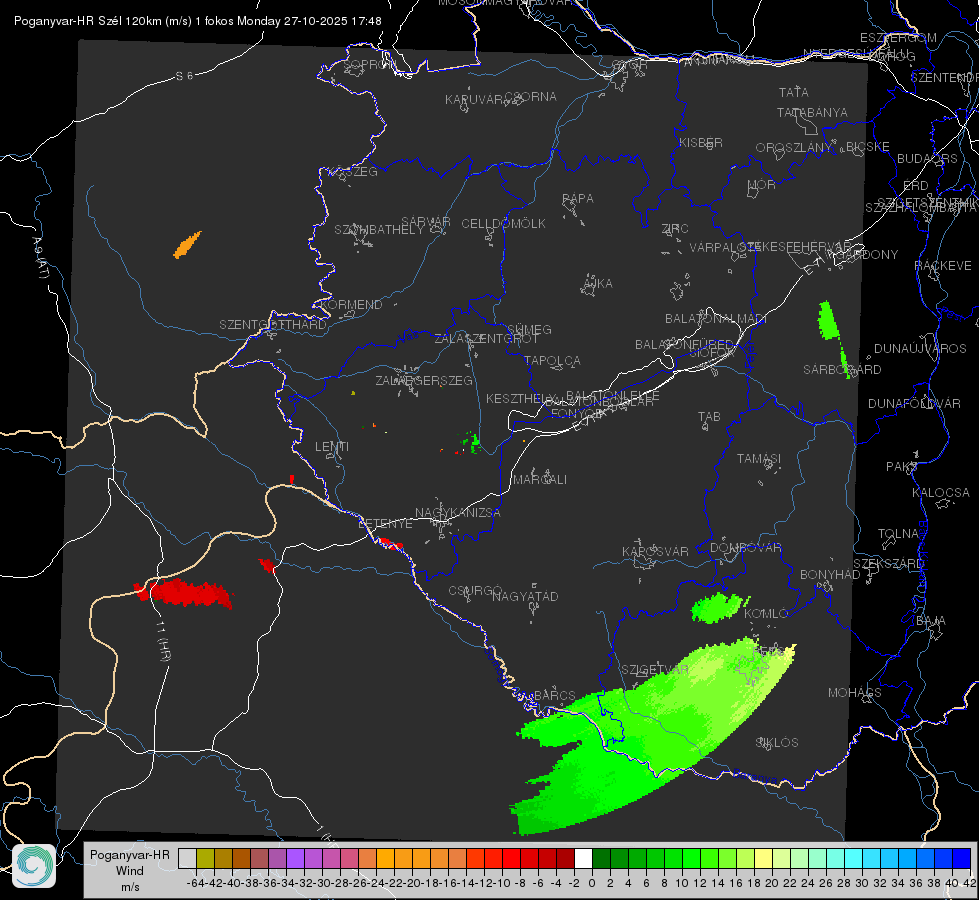Click the TAPOLCA city label
Screen dimensions: 979x900
[x=552, y=360]
